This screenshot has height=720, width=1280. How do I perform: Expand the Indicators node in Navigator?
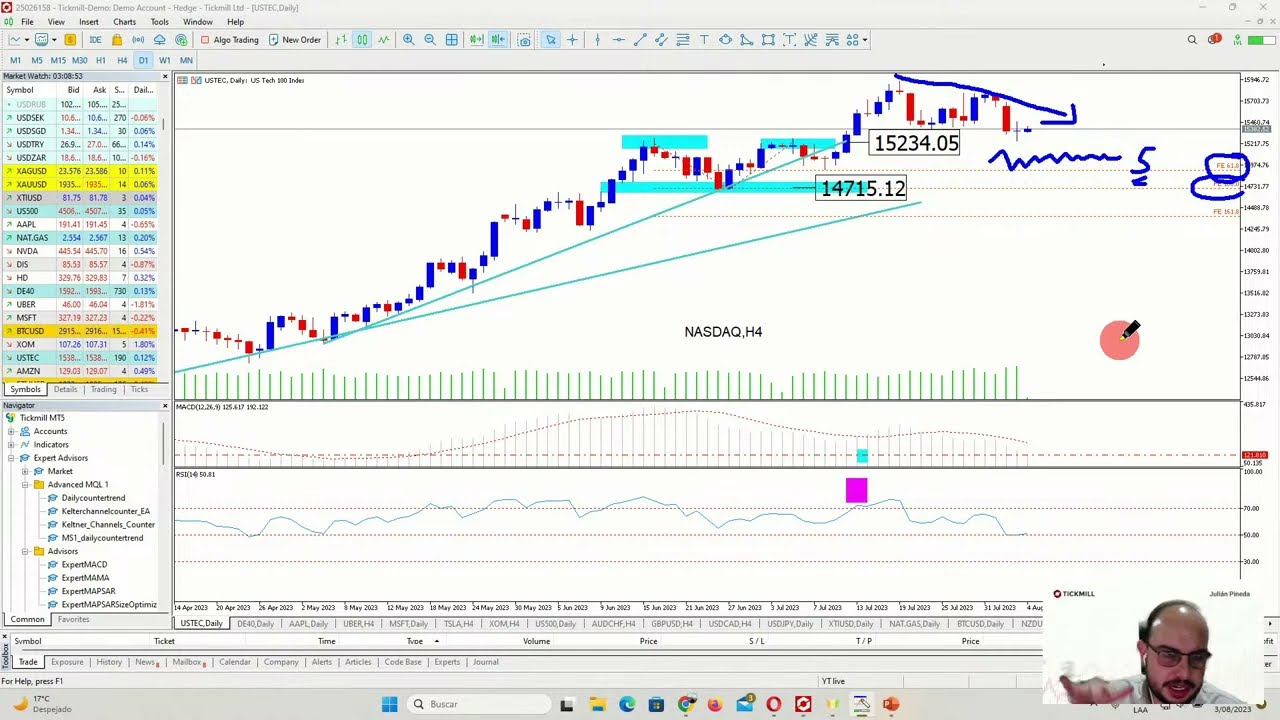[x=11, y=444]
